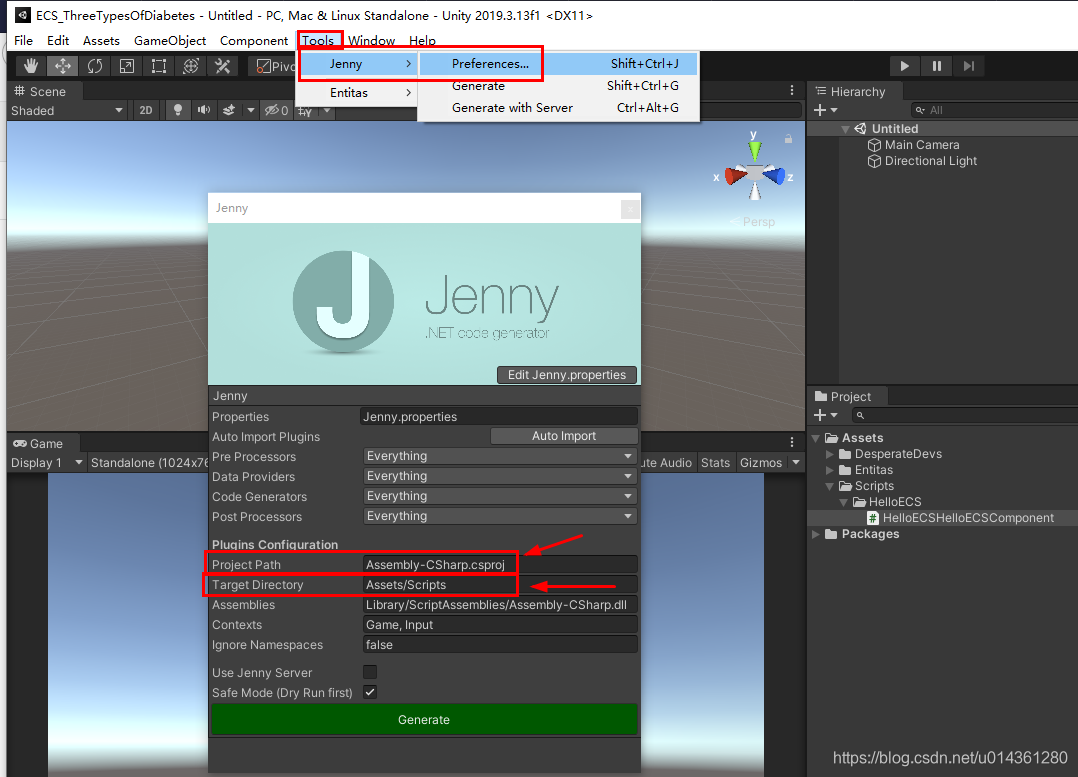
Task: Click Edit Jenny.properties button
Action: [x=566, y=375]
